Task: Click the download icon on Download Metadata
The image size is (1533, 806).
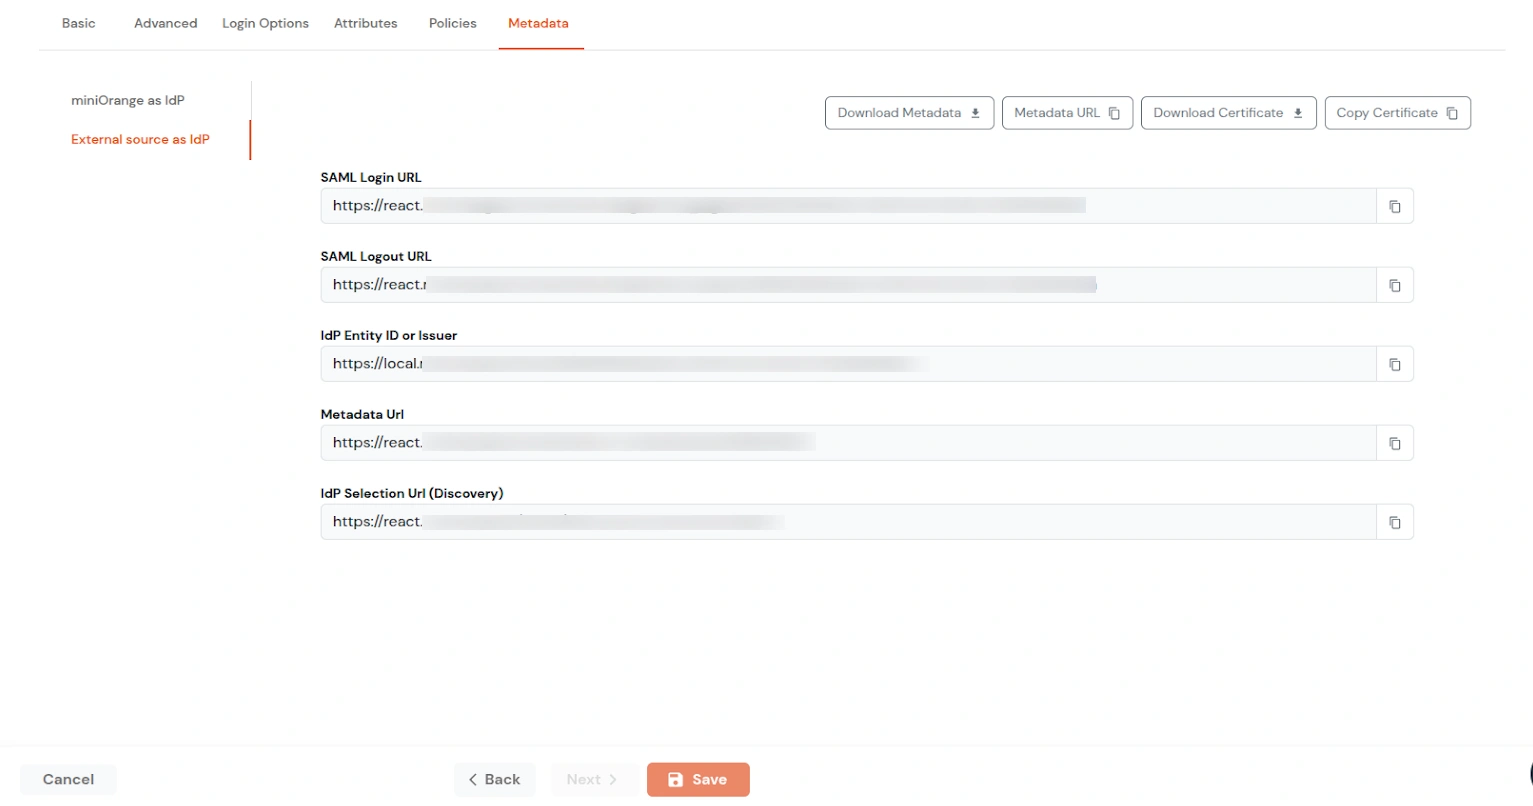Action: click(977, 112)
